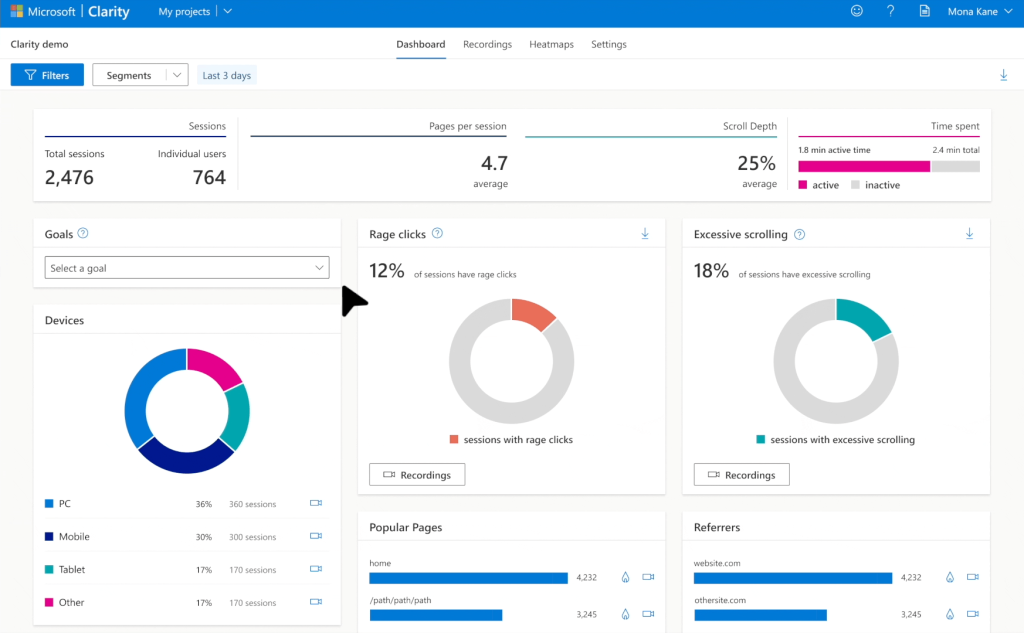Download Excessive scrolling data
The image size is (1024, 633).
click(969, 233)
